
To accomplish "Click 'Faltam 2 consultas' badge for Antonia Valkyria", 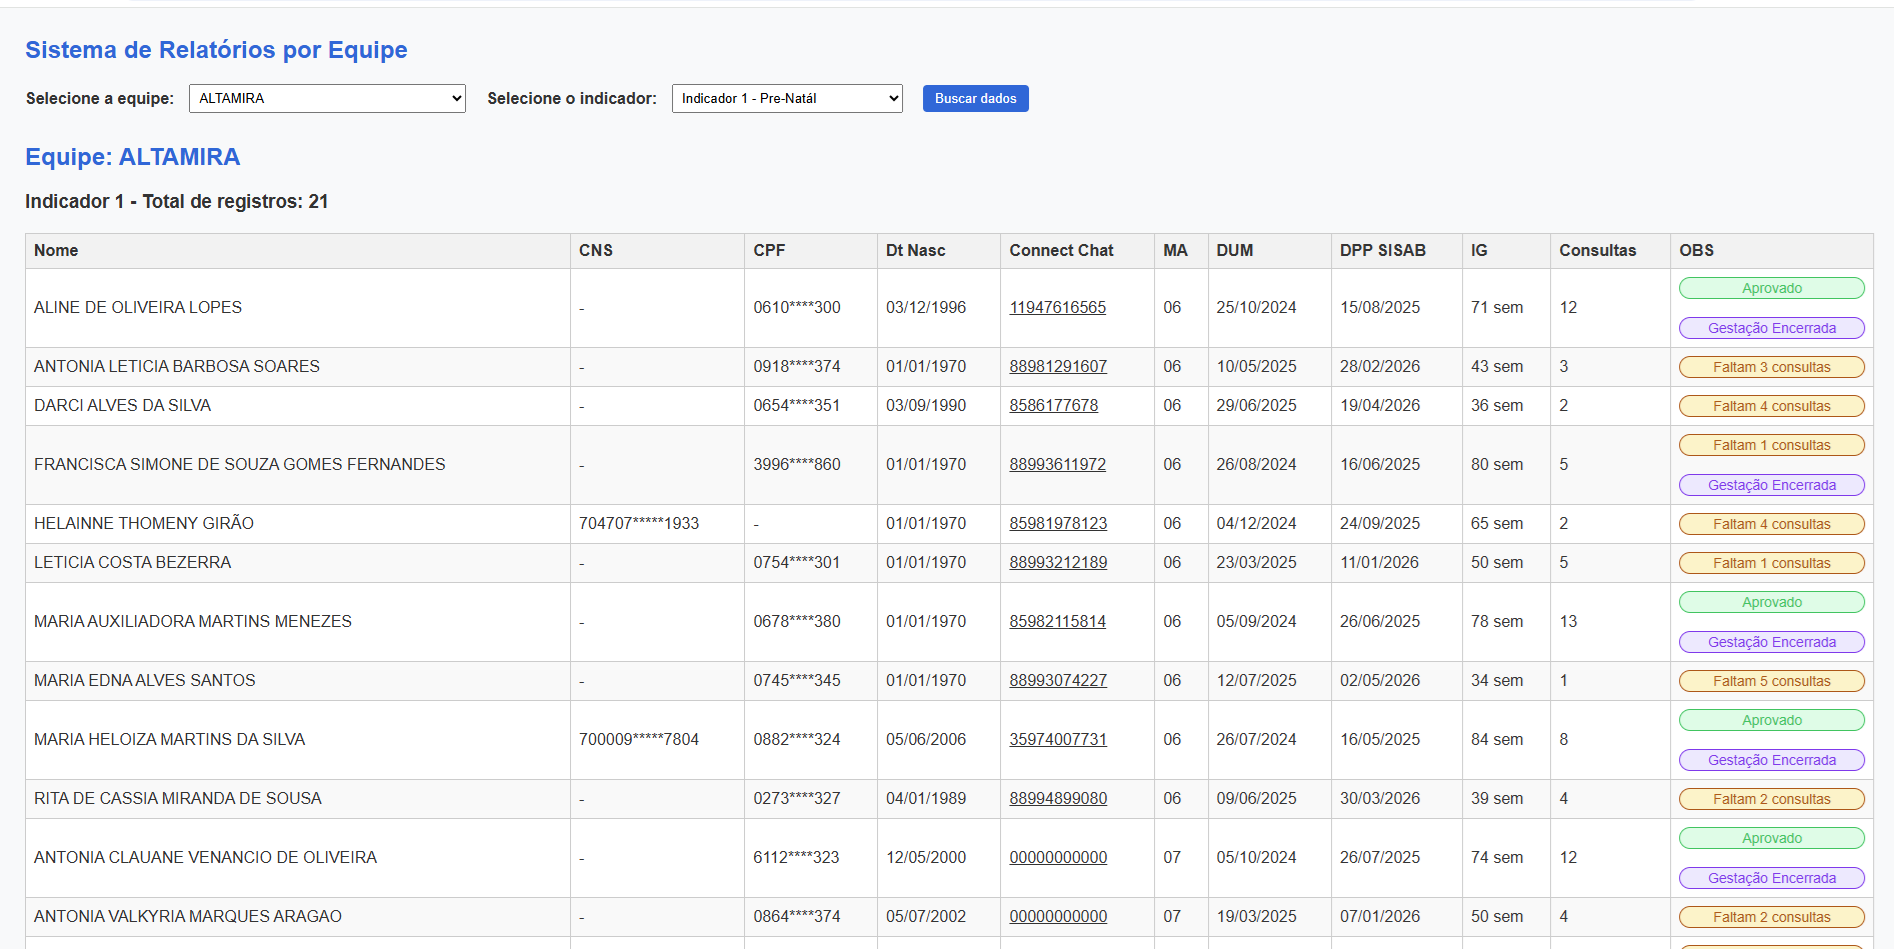I will (x=1771, y=916).
